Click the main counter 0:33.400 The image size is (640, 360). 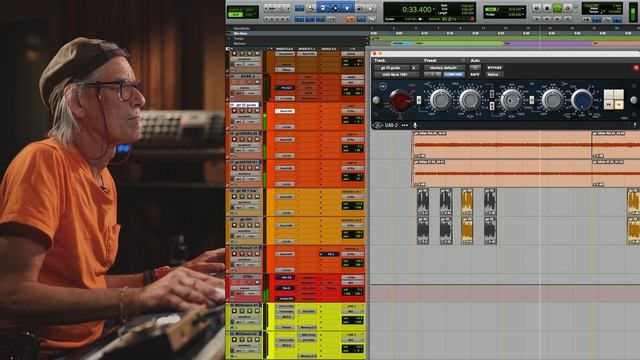point(416,9)
